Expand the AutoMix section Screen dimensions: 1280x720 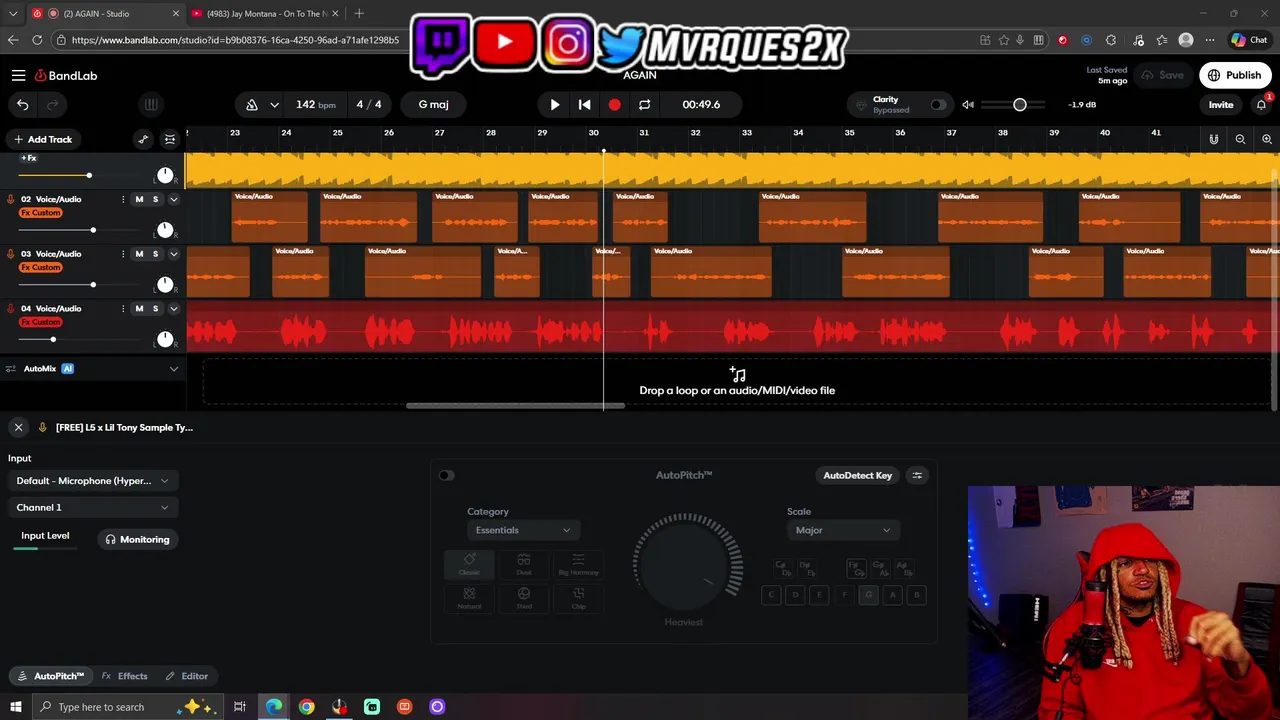tap(173, 369)
